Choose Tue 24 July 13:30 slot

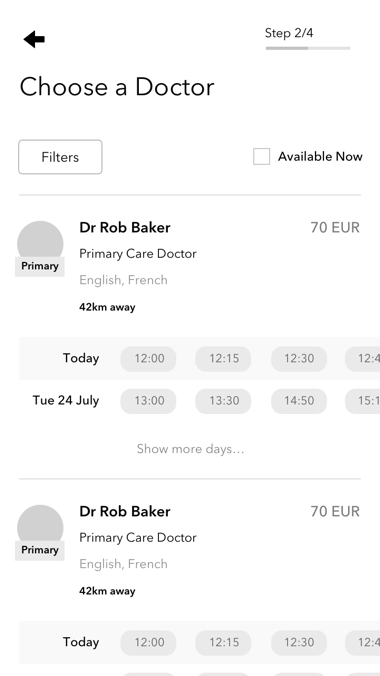(223, 401)
